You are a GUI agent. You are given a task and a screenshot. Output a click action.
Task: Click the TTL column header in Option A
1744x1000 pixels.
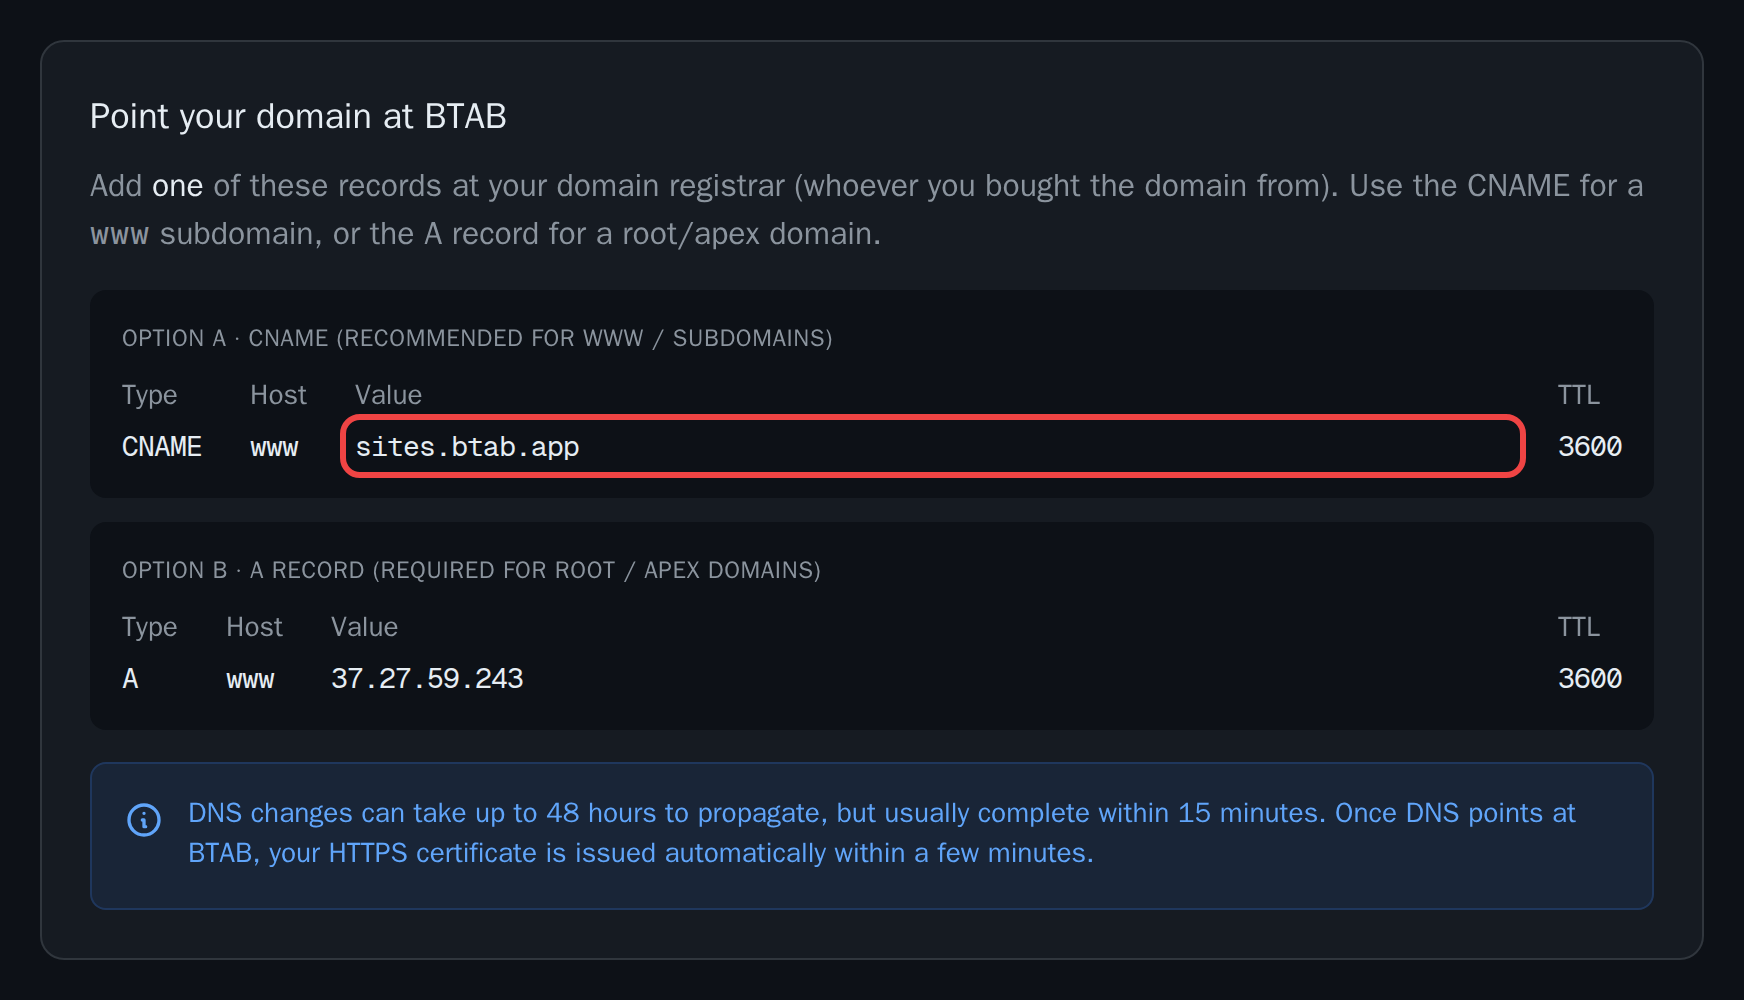(x=1579, y=395)
